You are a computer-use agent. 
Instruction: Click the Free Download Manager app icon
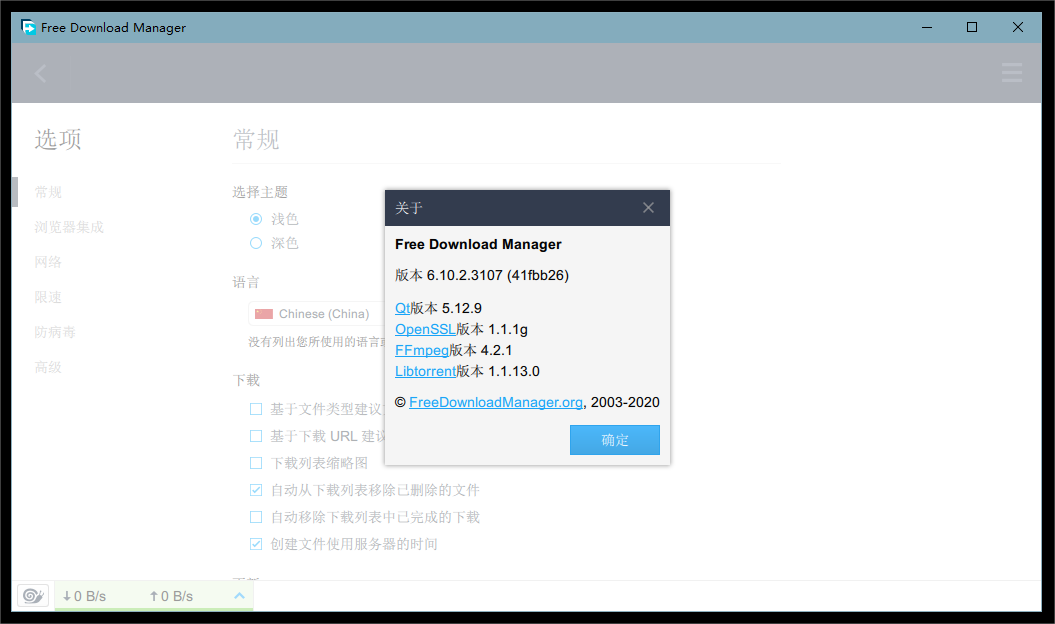point(28,27)
